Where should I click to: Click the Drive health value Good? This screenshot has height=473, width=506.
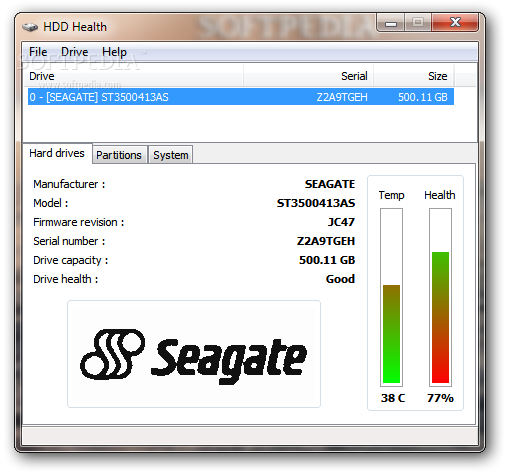(x=340, y=279)
